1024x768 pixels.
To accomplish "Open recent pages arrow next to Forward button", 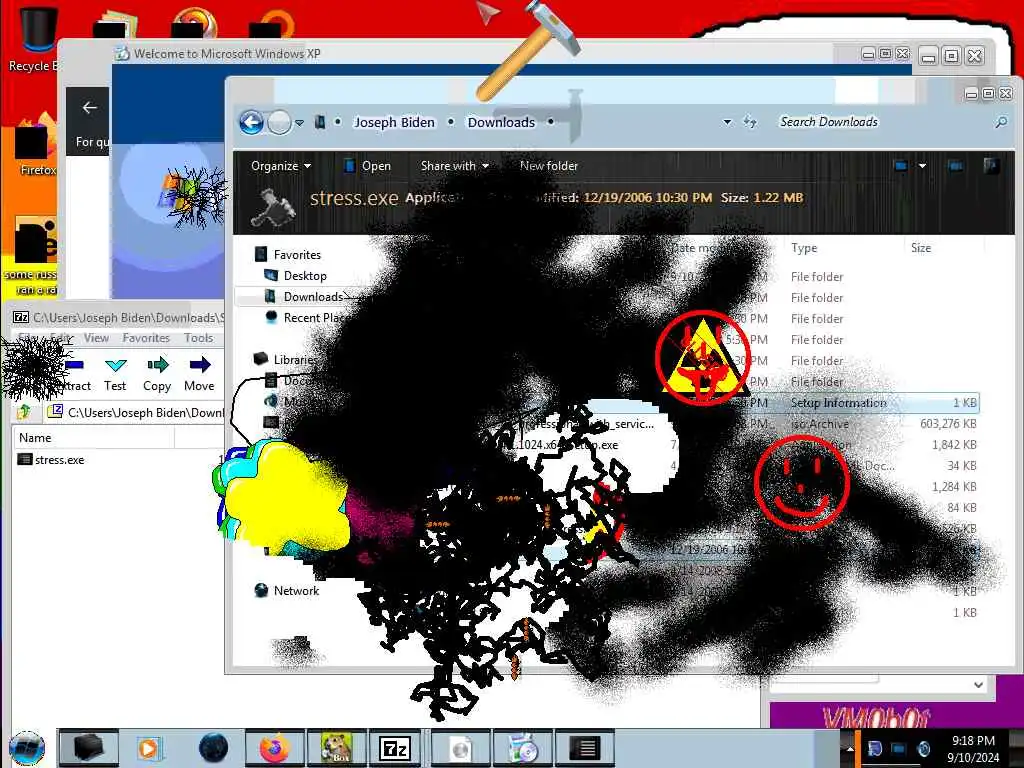I will [x=300, y=123].
